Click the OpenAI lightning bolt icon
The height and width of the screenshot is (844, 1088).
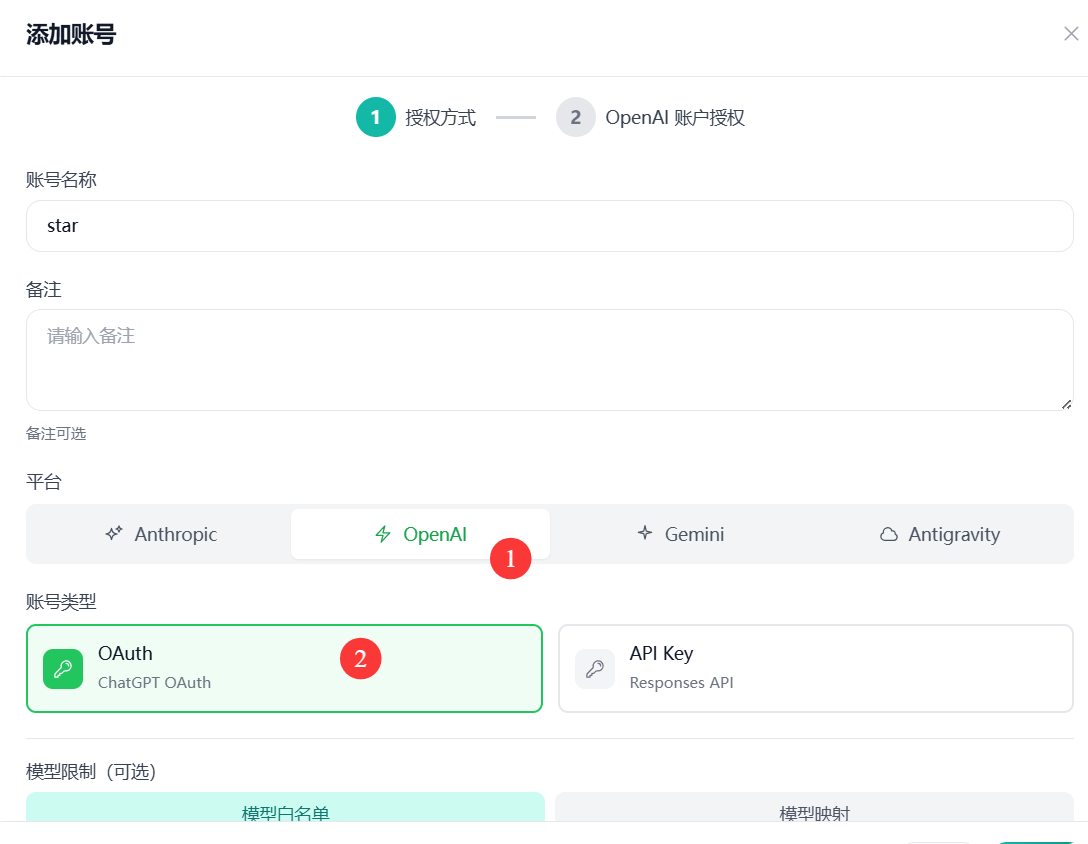coord(383,534)
